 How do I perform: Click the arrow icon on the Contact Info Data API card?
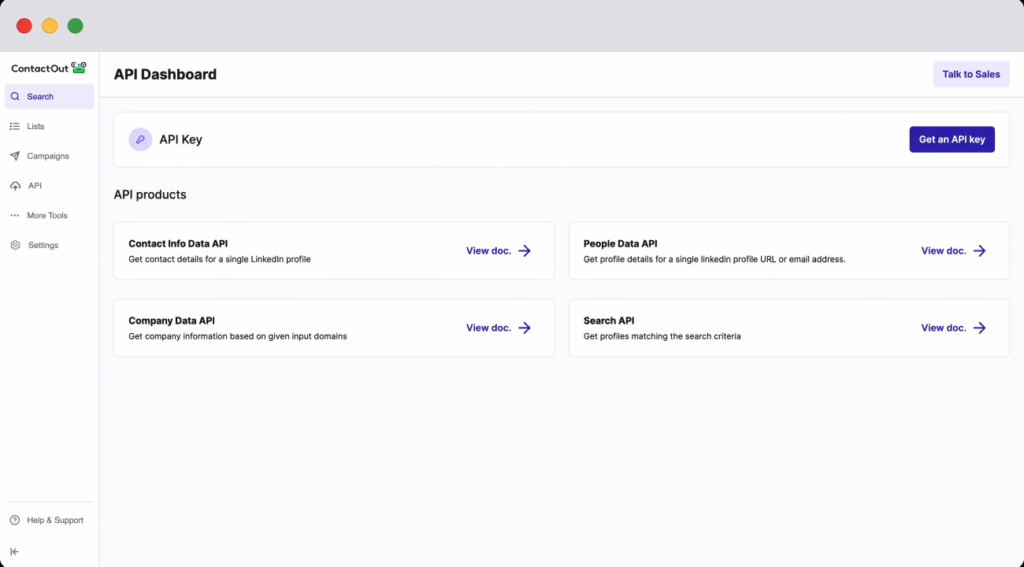click(524, 251)
